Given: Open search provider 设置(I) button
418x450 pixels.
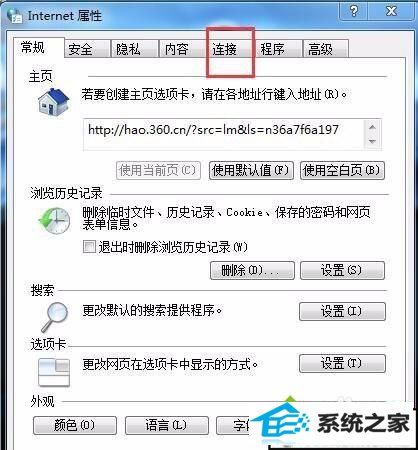Looking at the screenshot, I should (342, 311).
